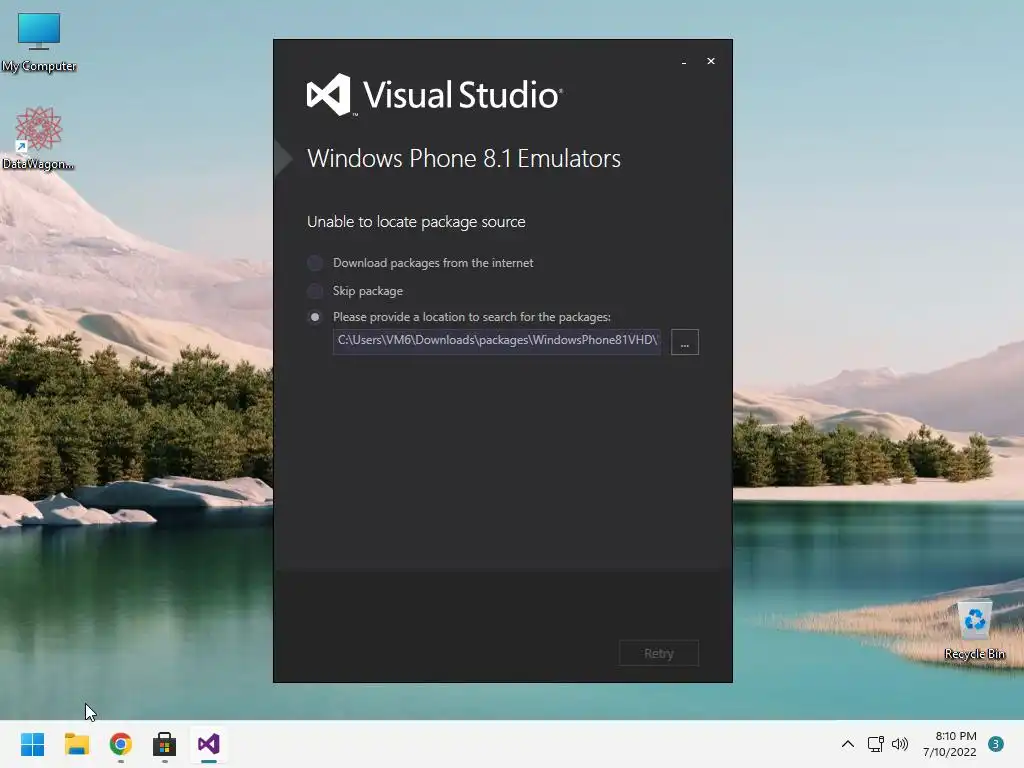Click the Visual Studio logo in installer
Image resolution: width=1024 pixels, height=768 pixels.
tap(434, 95)
